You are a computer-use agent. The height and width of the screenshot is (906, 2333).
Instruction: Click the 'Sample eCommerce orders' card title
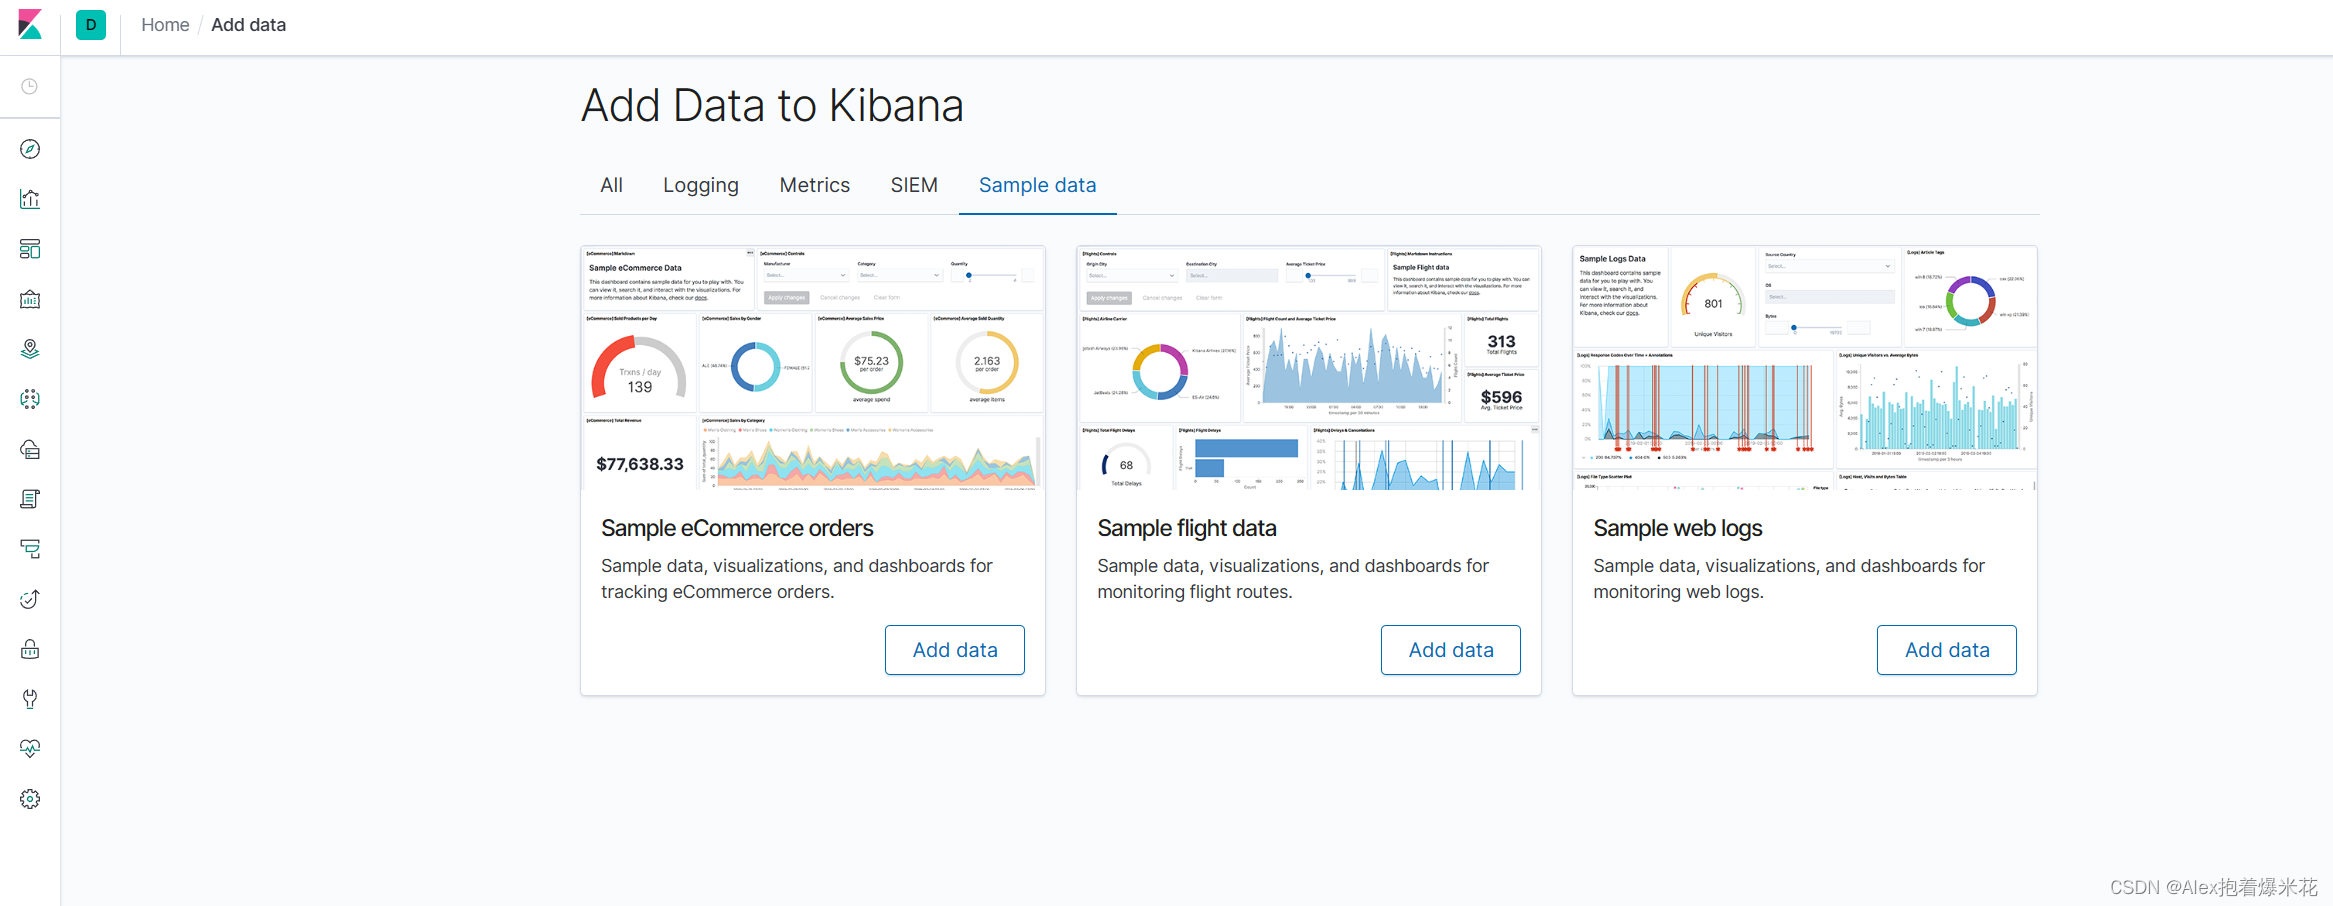coord(737,528)
